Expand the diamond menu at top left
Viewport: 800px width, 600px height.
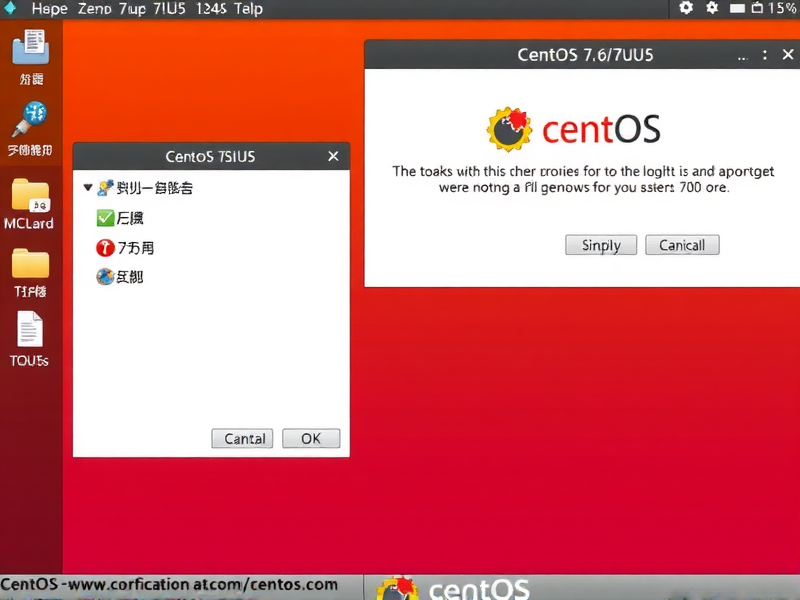[9, 9]
